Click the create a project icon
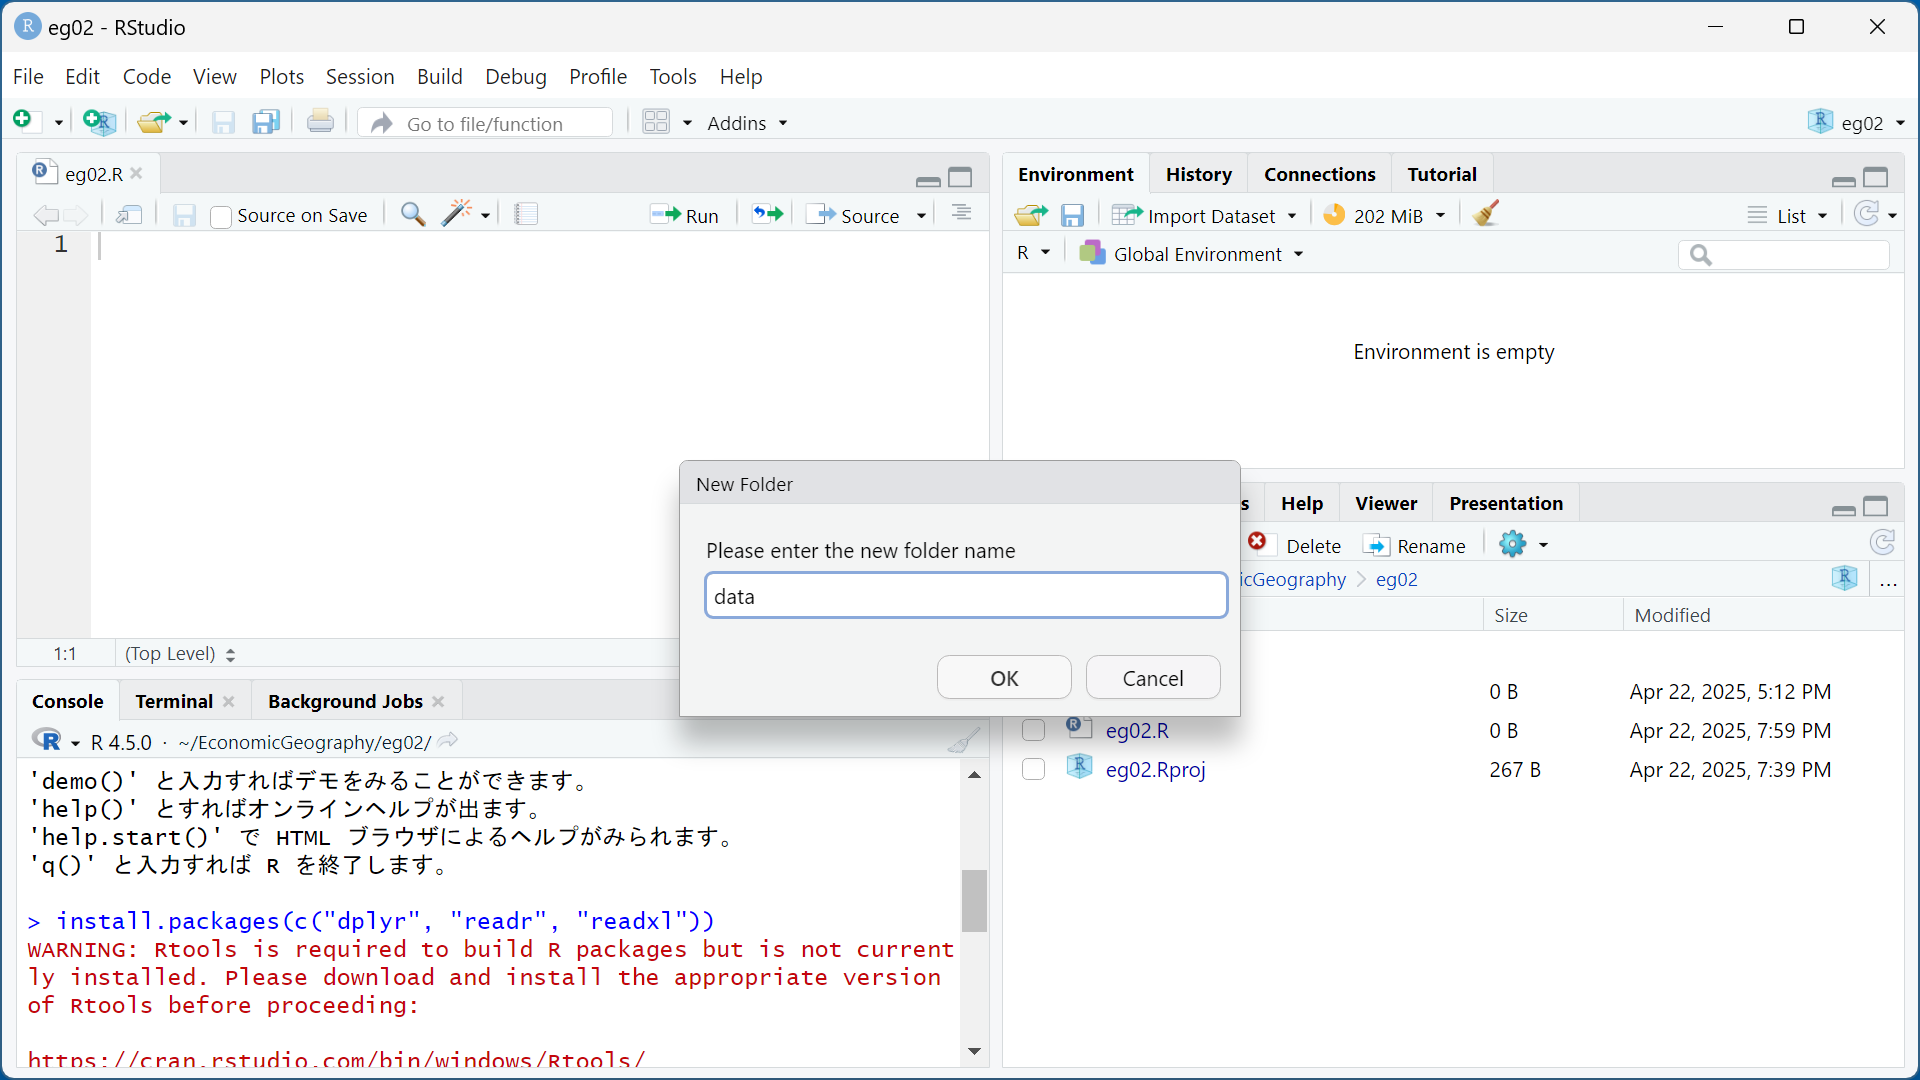This screenshot has height=1080, width=1920. 99,122
